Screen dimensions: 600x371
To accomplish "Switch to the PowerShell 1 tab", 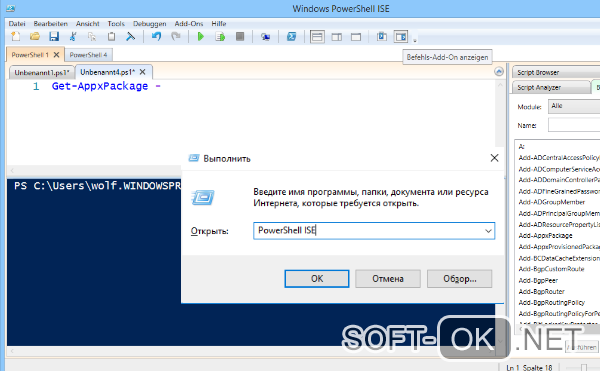I will click(x=30, y=55).
